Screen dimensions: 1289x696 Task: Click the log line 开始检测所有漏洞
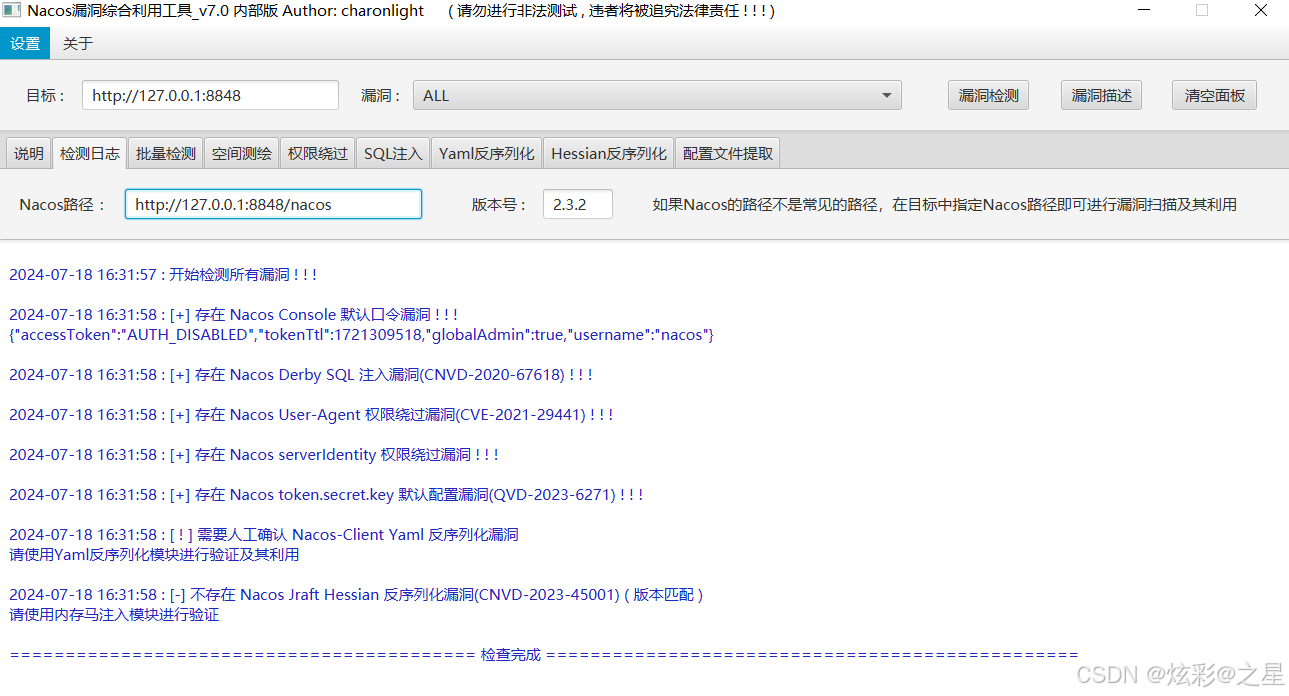163,274
